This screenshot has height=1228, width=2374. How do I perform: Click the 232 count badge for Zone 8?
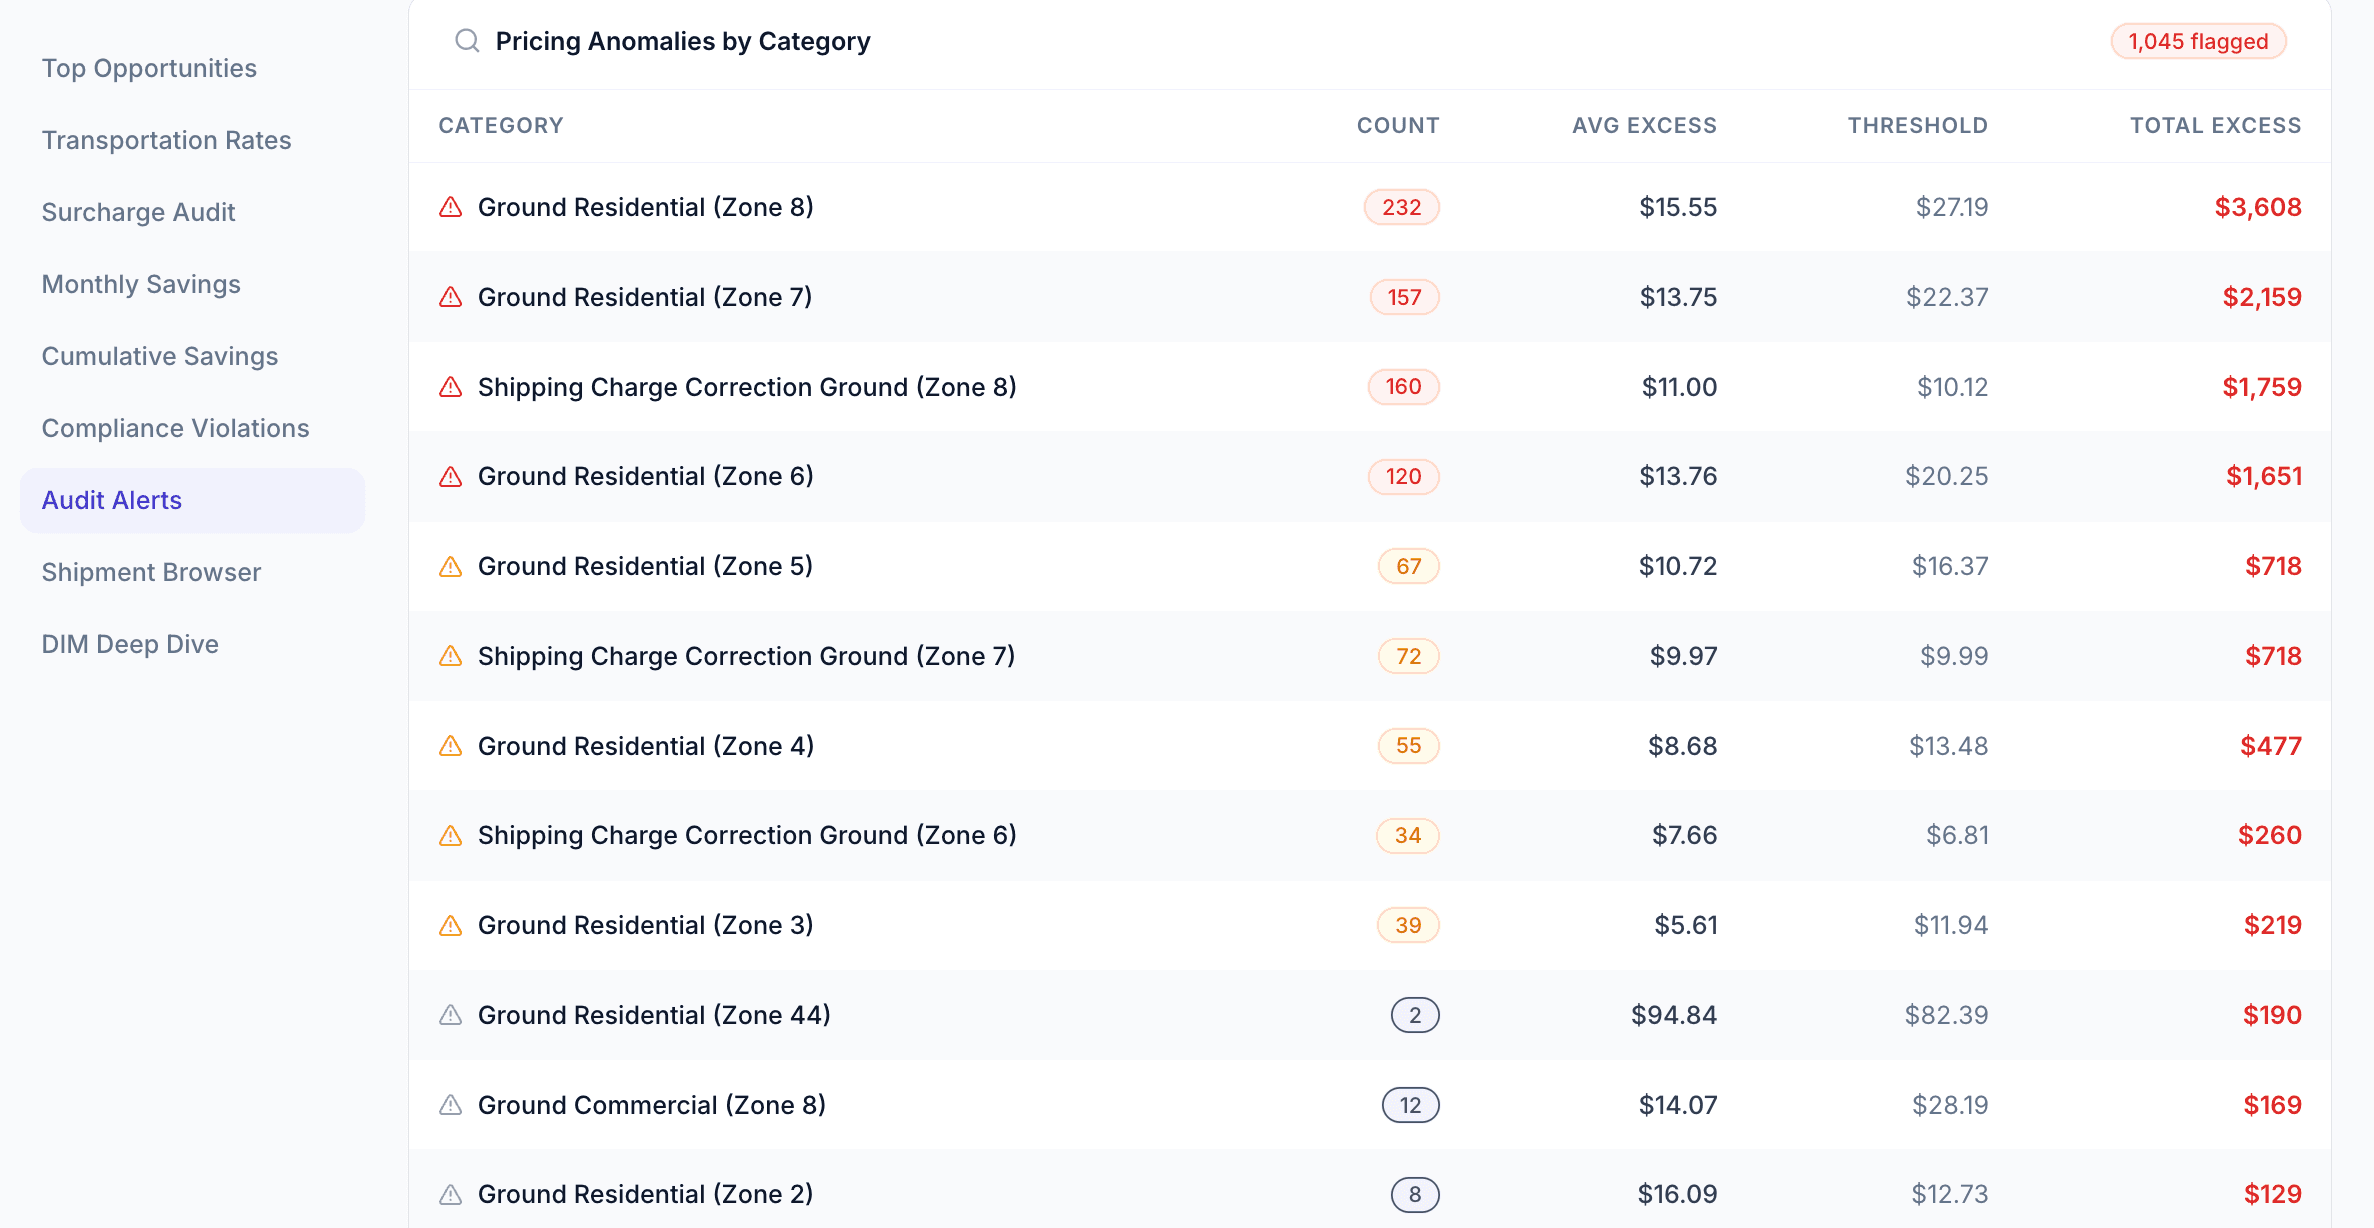coord(1401,207)
